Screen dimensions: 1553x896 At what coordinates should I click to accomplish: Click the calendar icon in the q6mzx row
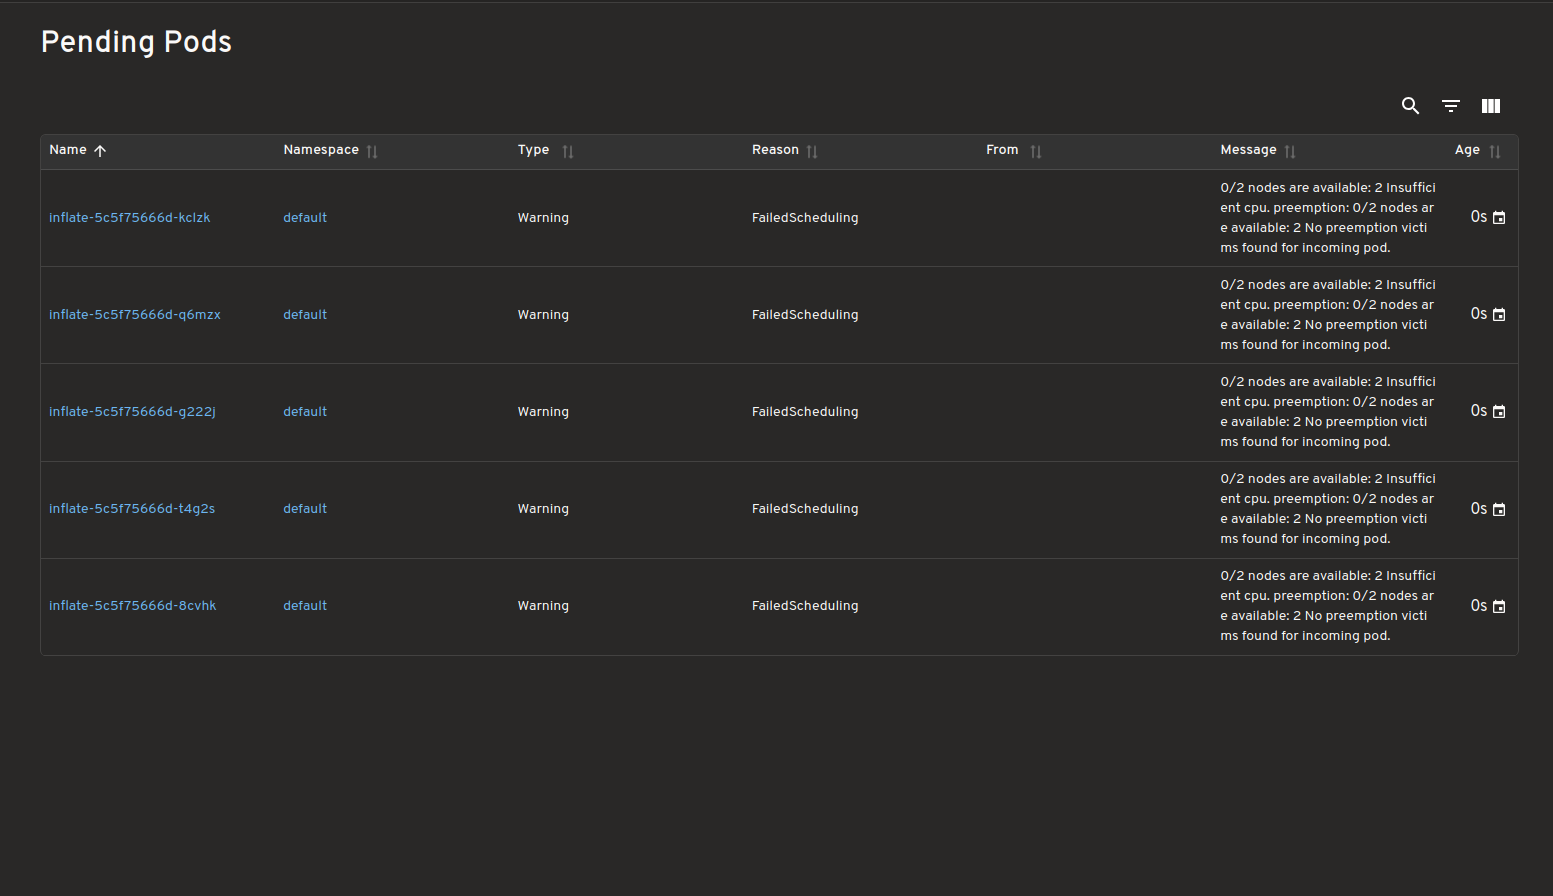[1501, 313]
